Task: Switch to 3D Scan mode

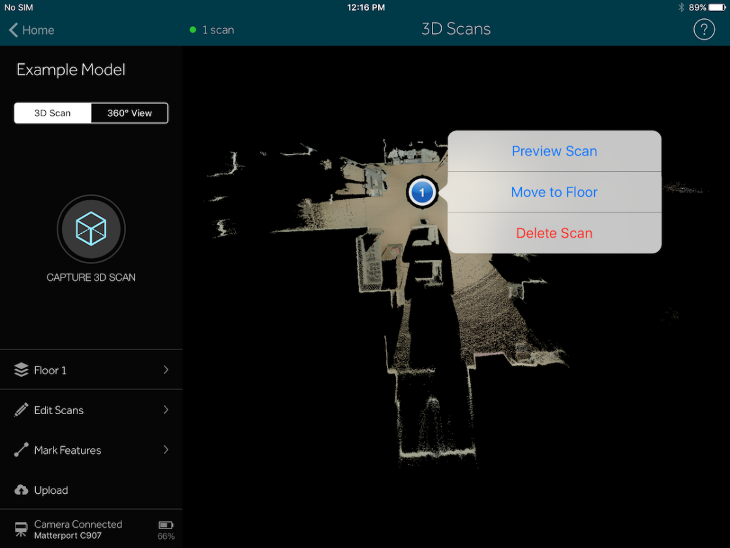Action: [x=53, y=113]
